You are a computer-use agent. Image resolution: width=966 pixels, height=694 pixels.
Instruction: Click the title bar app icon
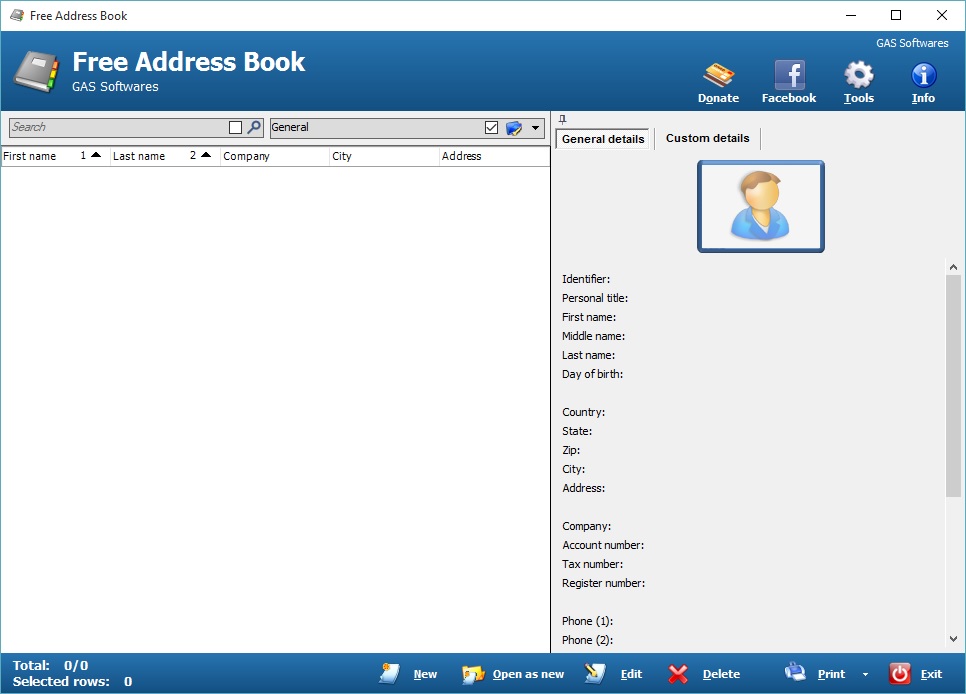[17, 15]
